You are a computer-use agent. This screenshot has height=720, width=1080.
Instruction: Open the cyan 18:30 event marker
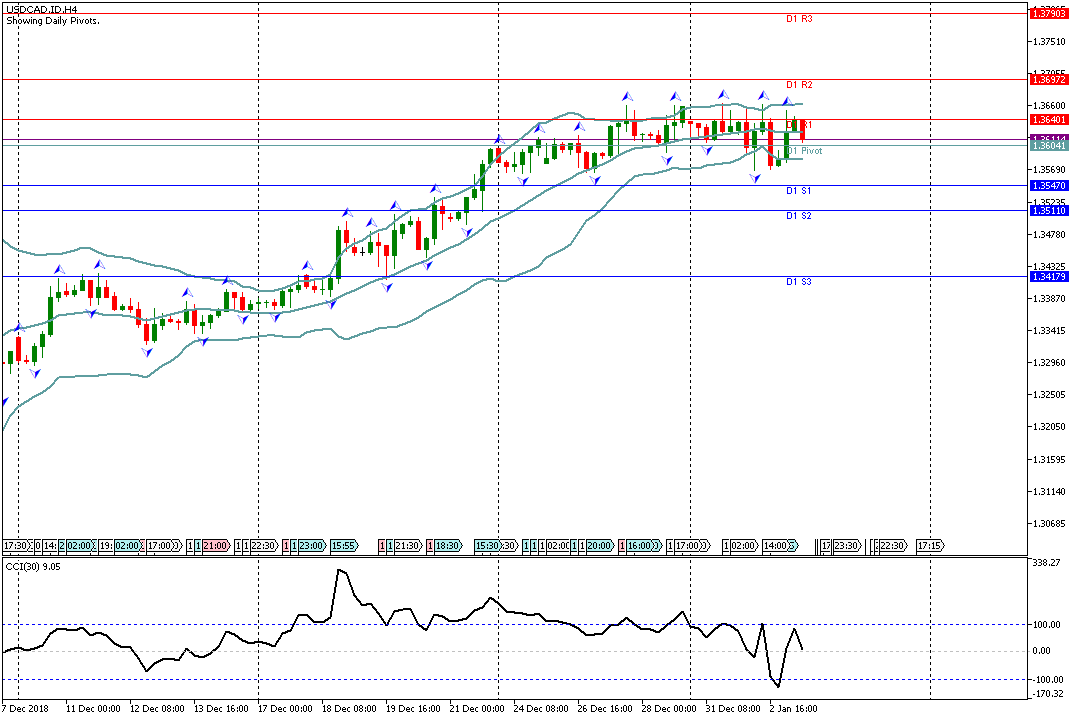(448, 546)
